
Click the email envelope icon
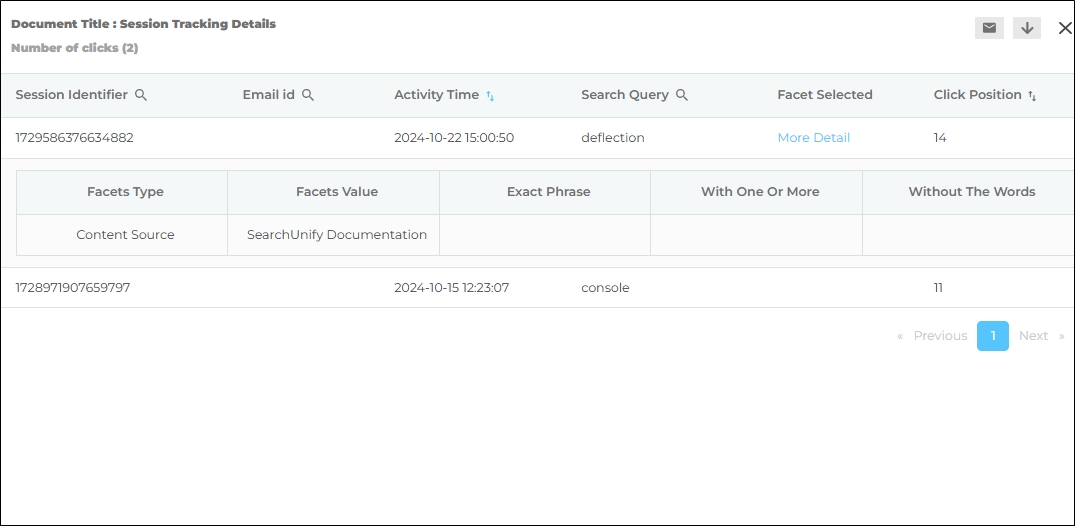coord(989,28)
